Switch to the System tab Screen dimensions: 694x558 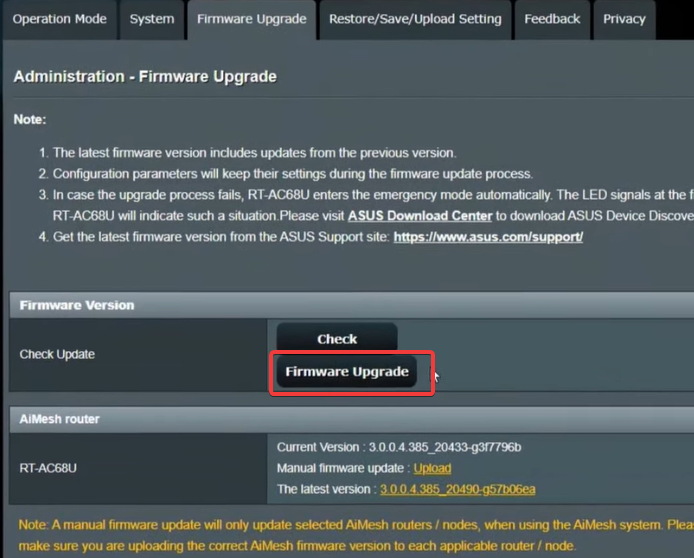152,19
